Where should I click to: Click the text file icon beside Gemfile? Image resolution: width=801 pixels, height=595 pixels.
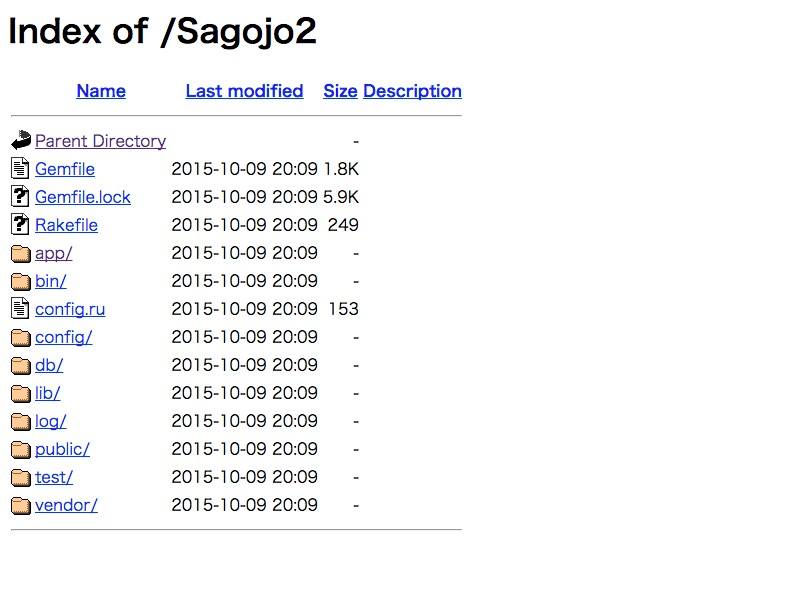[20, 169]
